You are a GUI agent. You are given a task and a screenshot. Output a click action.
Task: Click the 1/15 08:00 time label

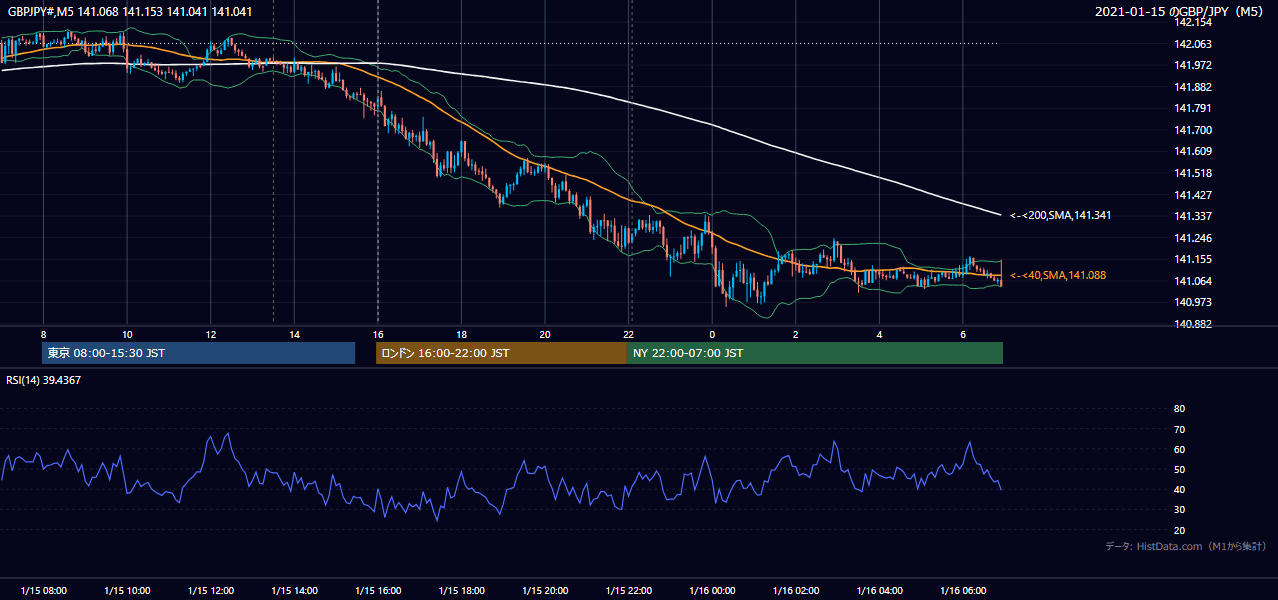pyautogui.click(x=44, y=591)
